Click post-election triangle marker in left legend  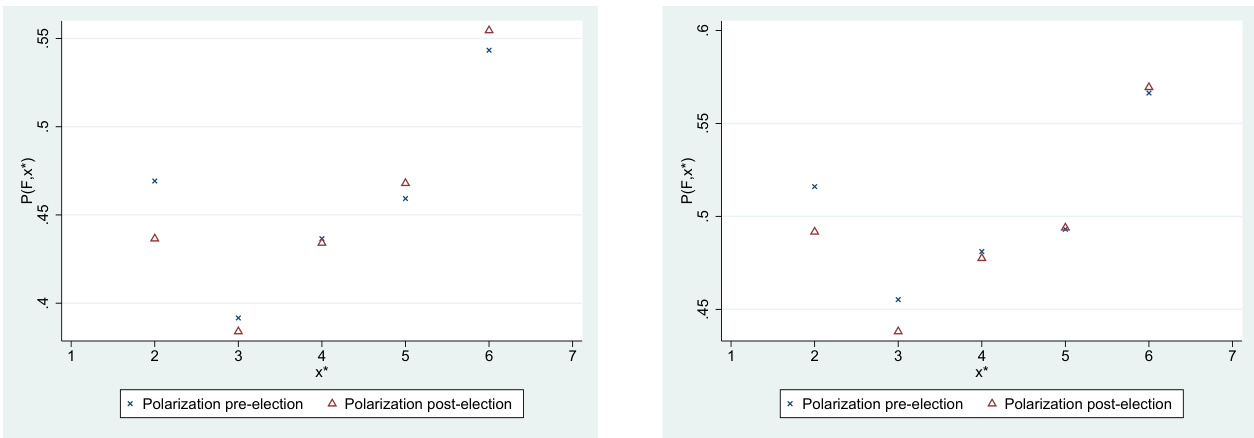click(x=332, y=404)
